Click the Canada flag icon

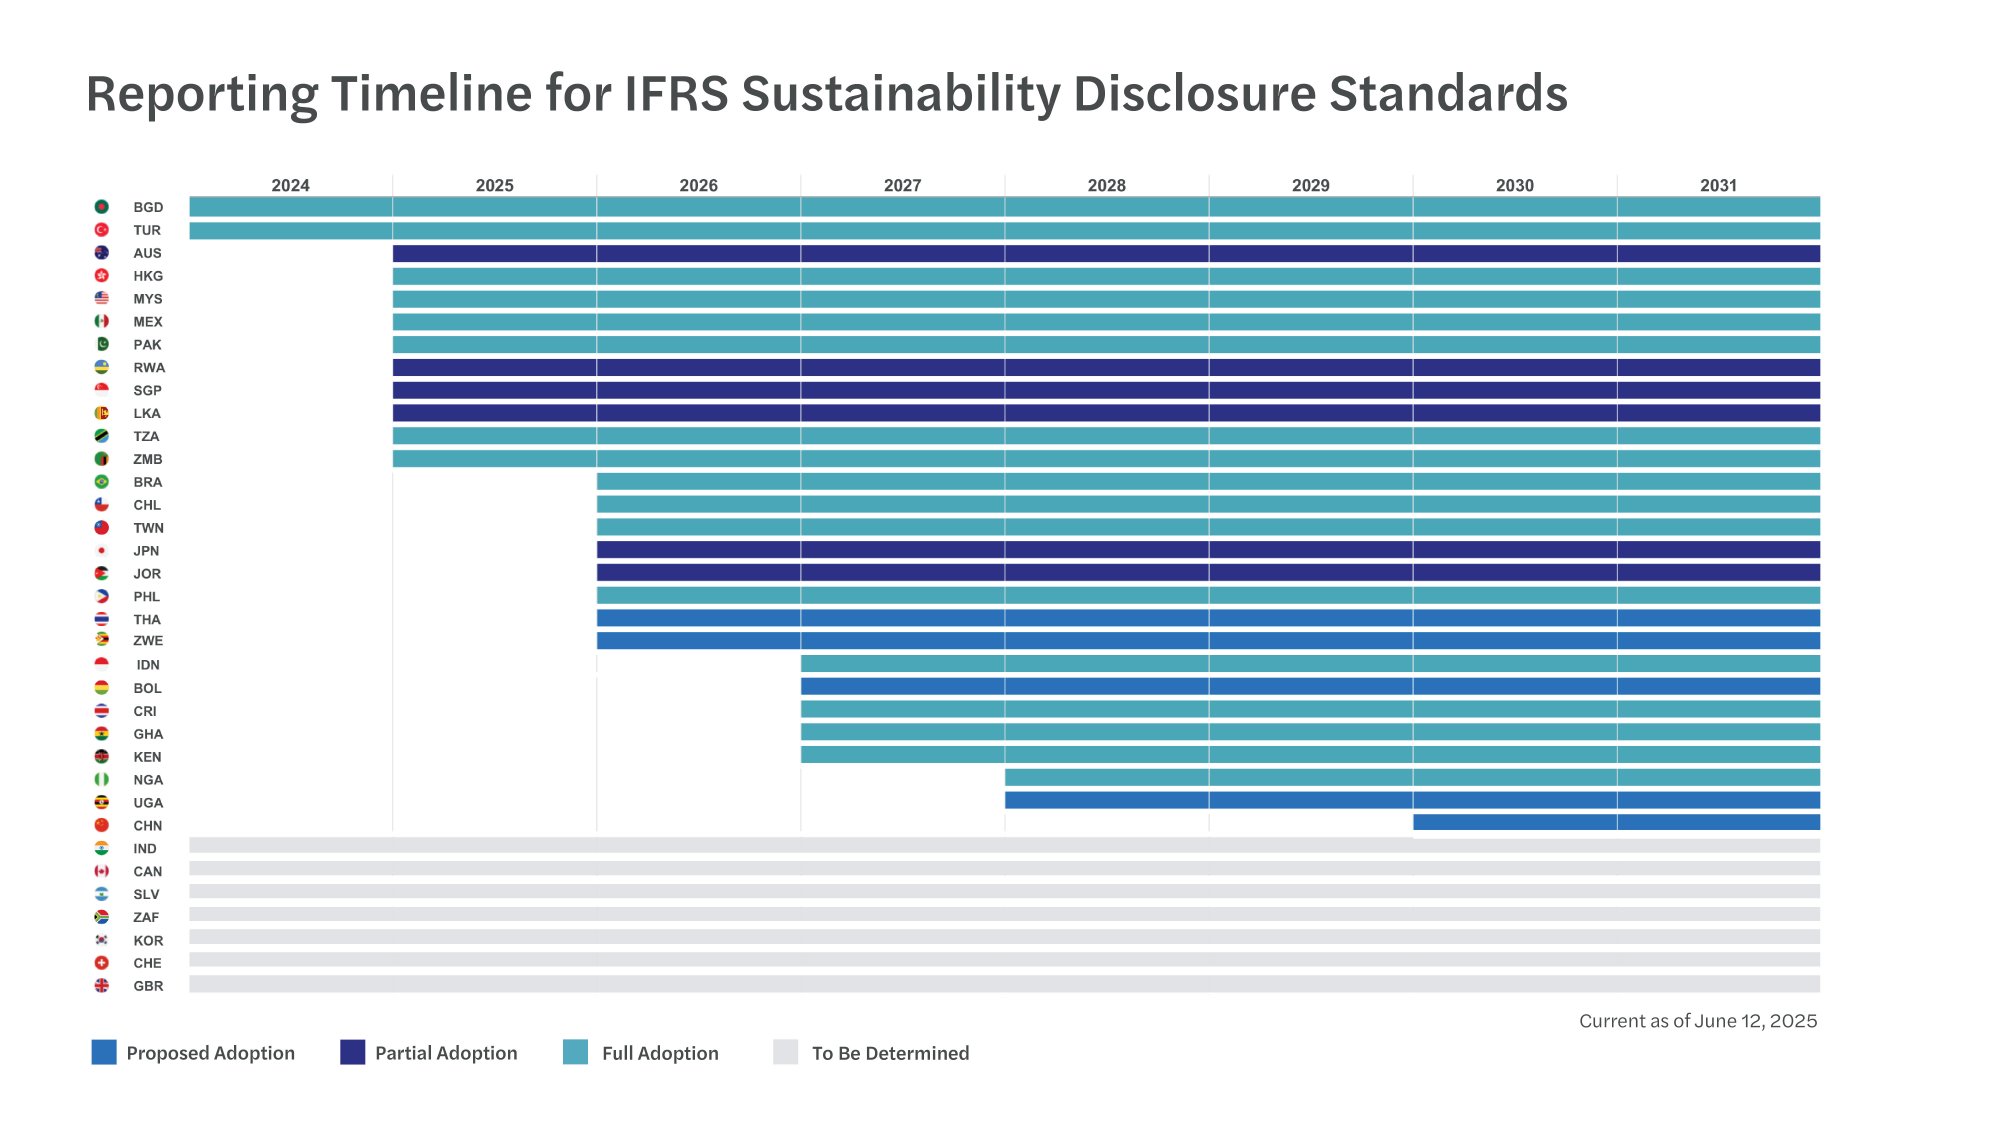click(100, 871)
